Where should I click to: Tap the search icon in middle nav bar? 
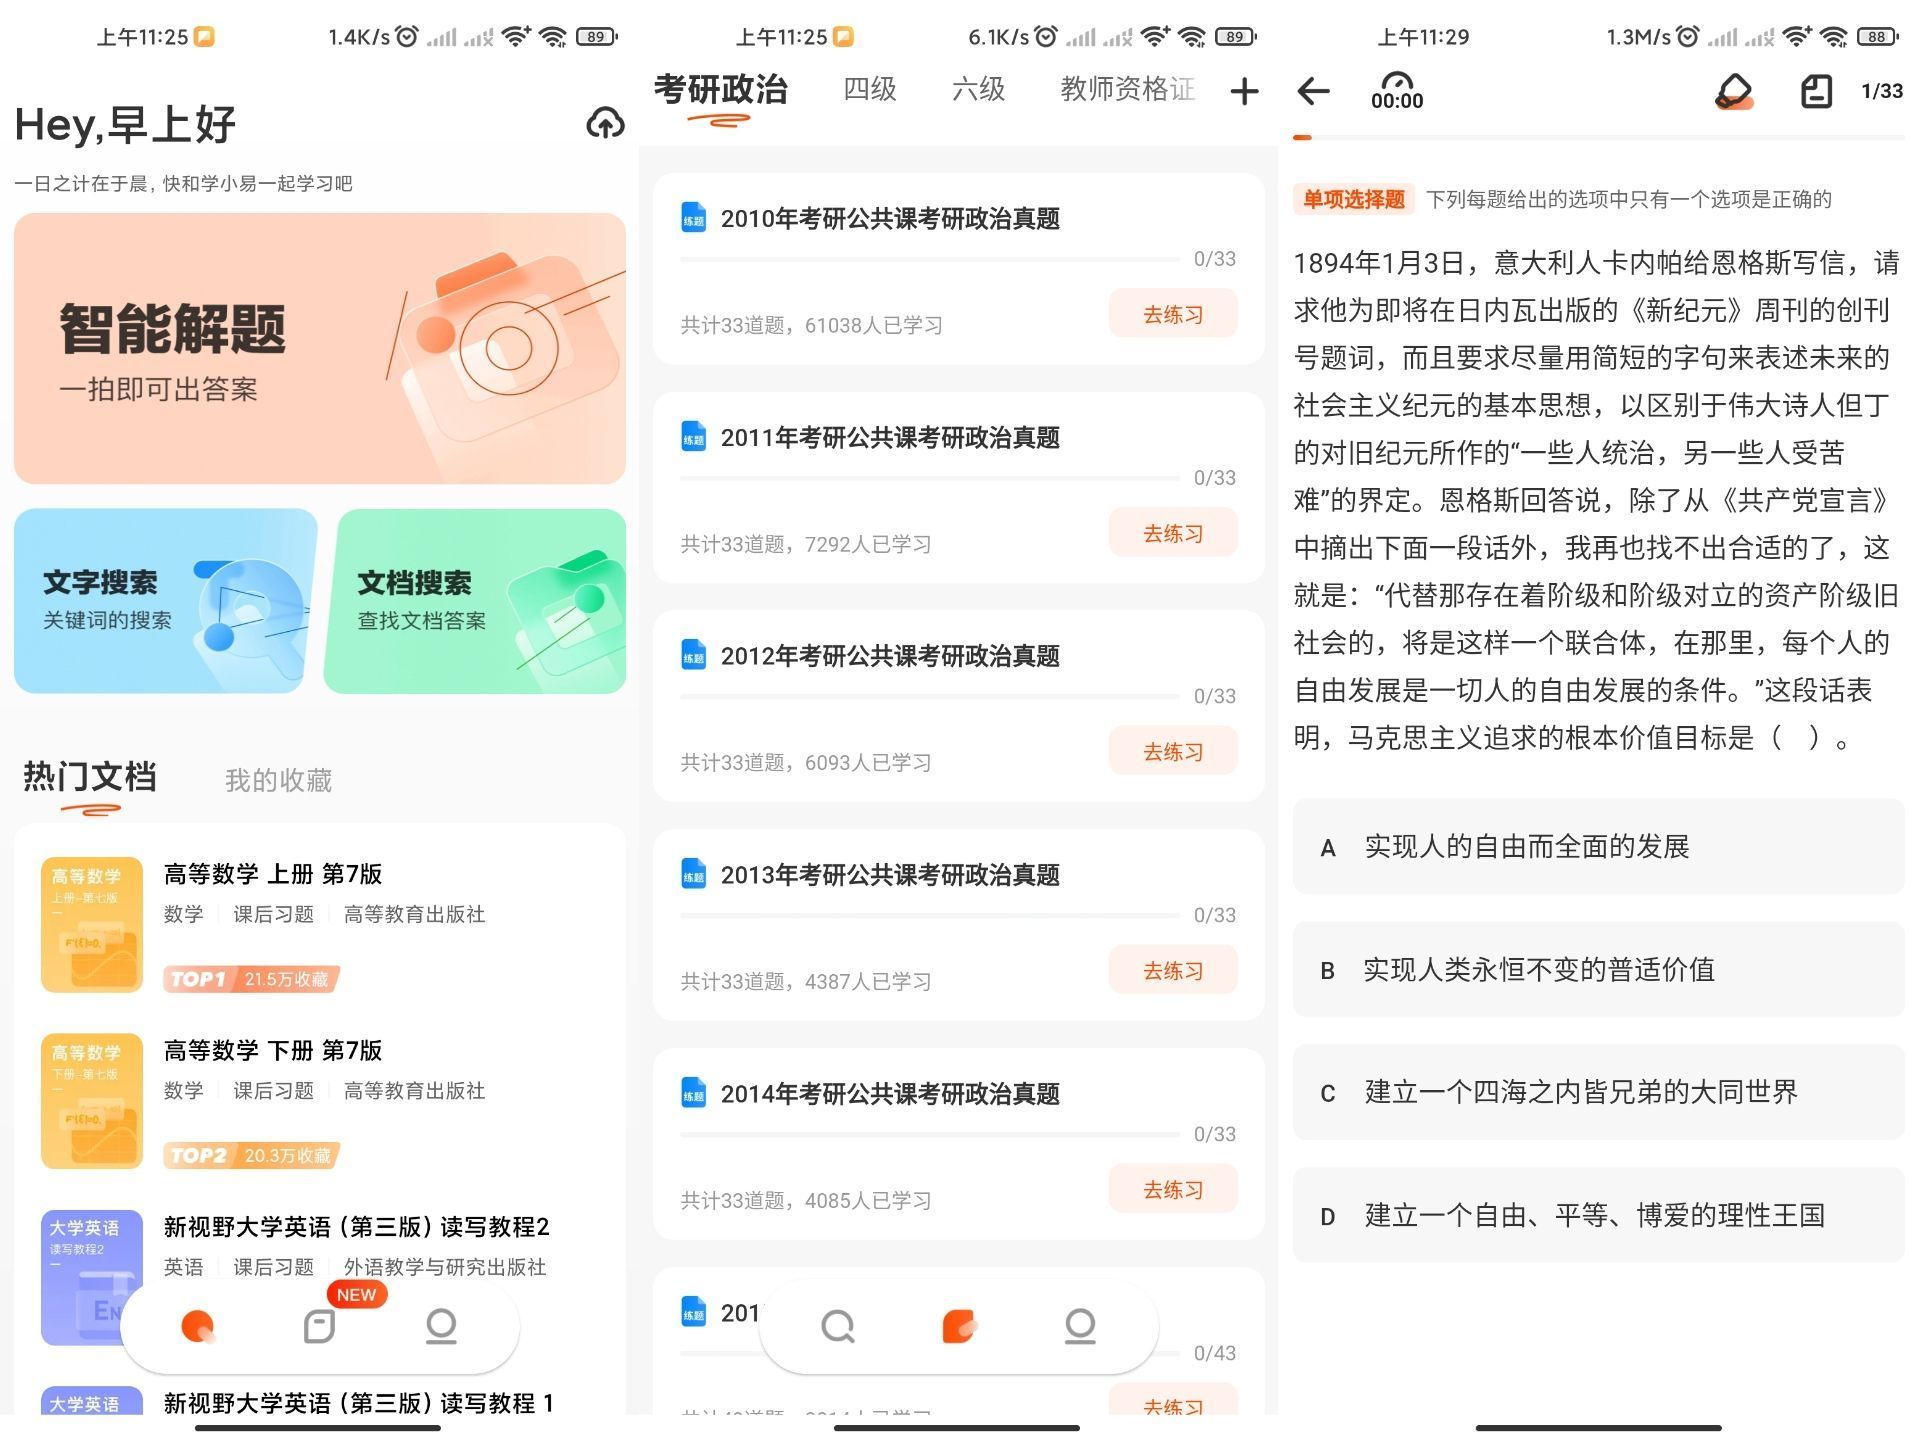click(837, 1326)
